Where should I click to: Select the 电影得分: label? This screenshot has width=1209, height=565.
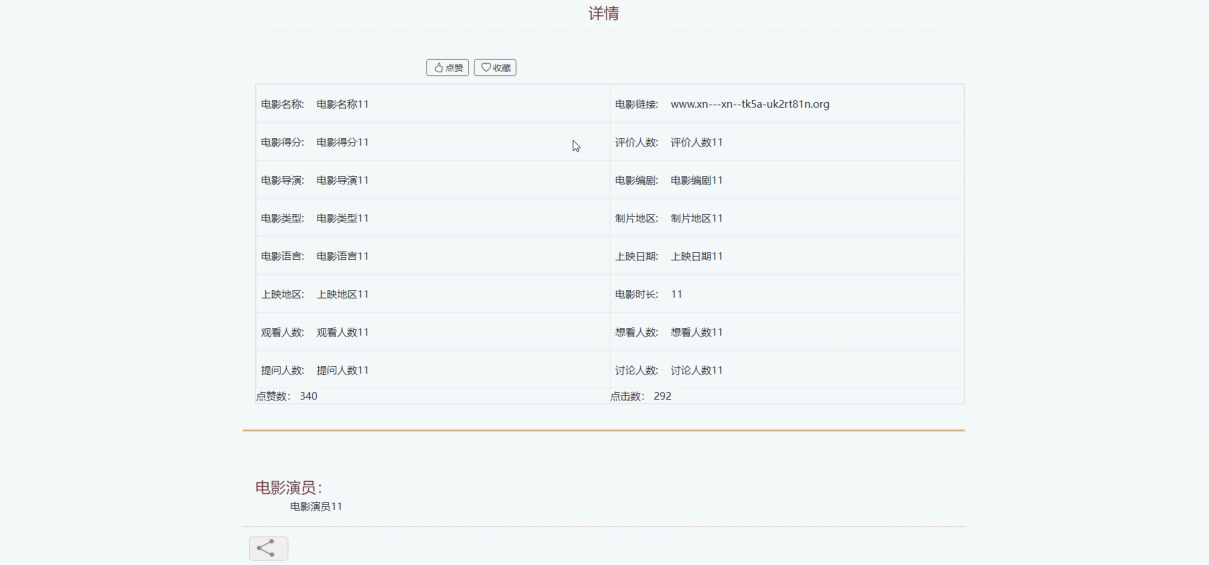pos(282,142)
